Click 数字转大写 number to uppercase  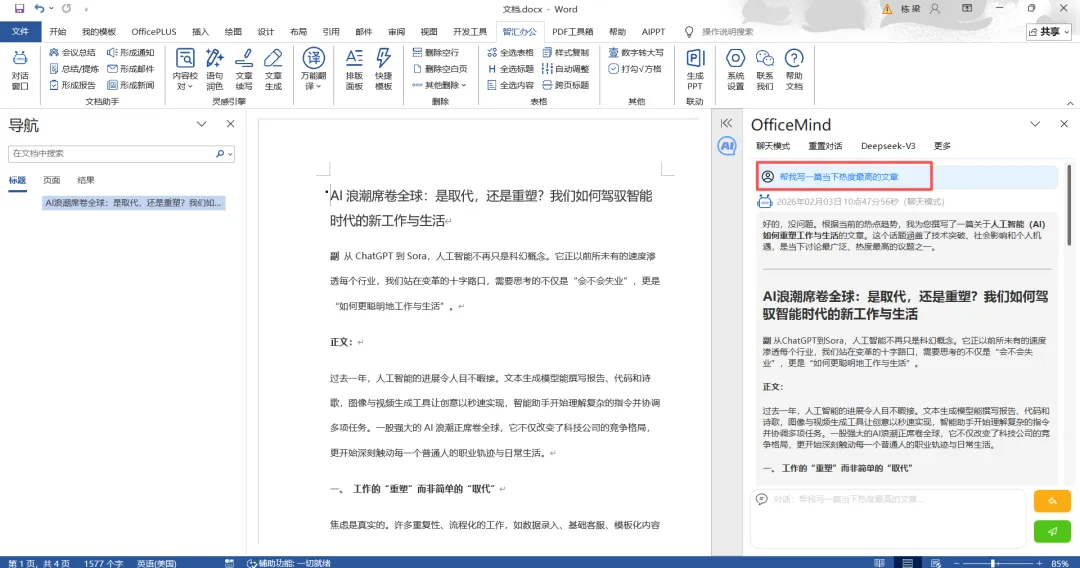[x=636, y=52]
